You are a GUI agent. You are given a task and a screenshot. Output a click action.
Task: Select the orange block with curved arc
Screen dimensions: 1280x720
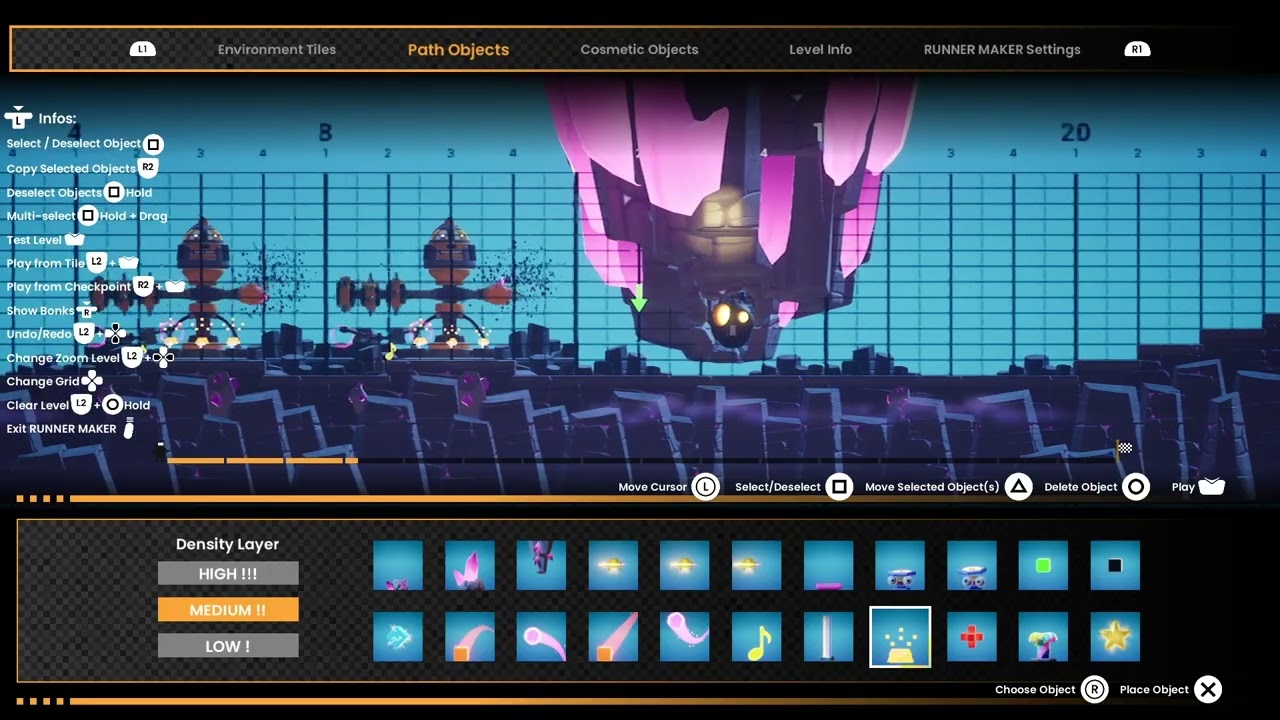click(x=470, y=637)
